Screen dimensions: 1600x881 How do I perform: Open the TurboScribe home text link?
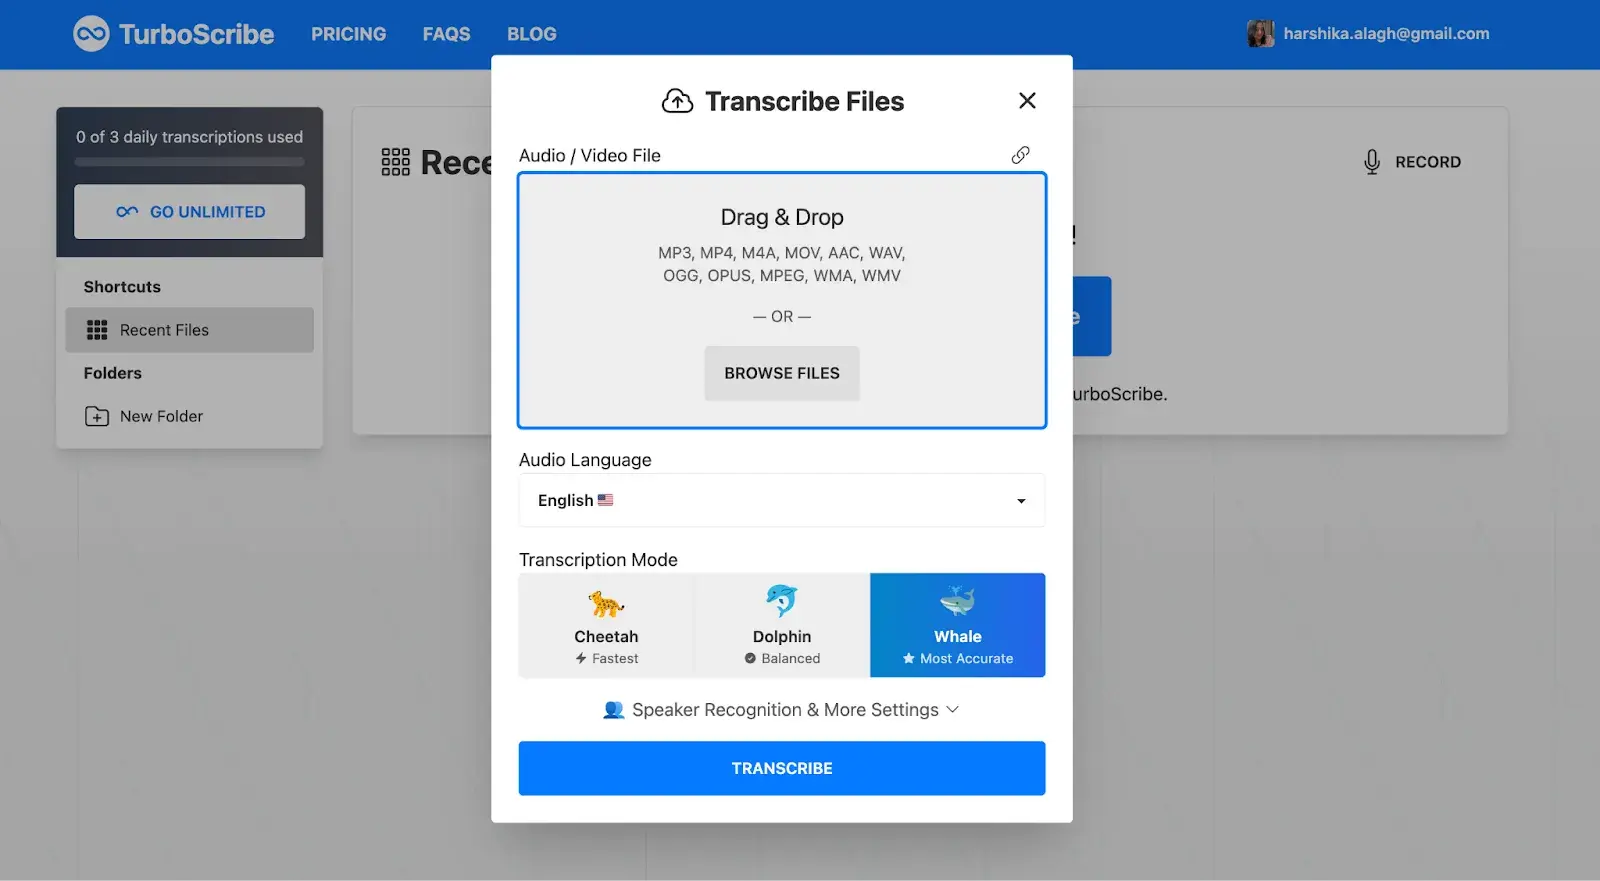196,34
